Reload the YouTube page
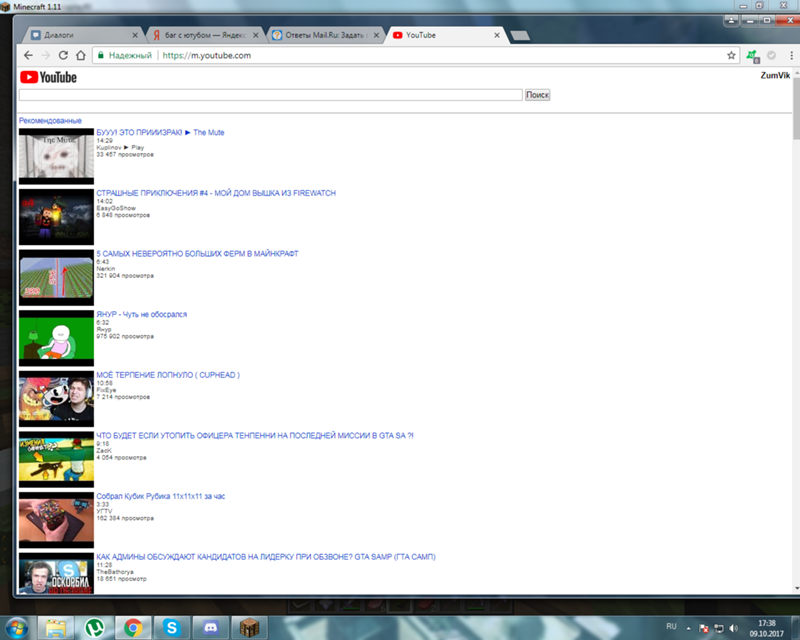 (x=63, y=55)
